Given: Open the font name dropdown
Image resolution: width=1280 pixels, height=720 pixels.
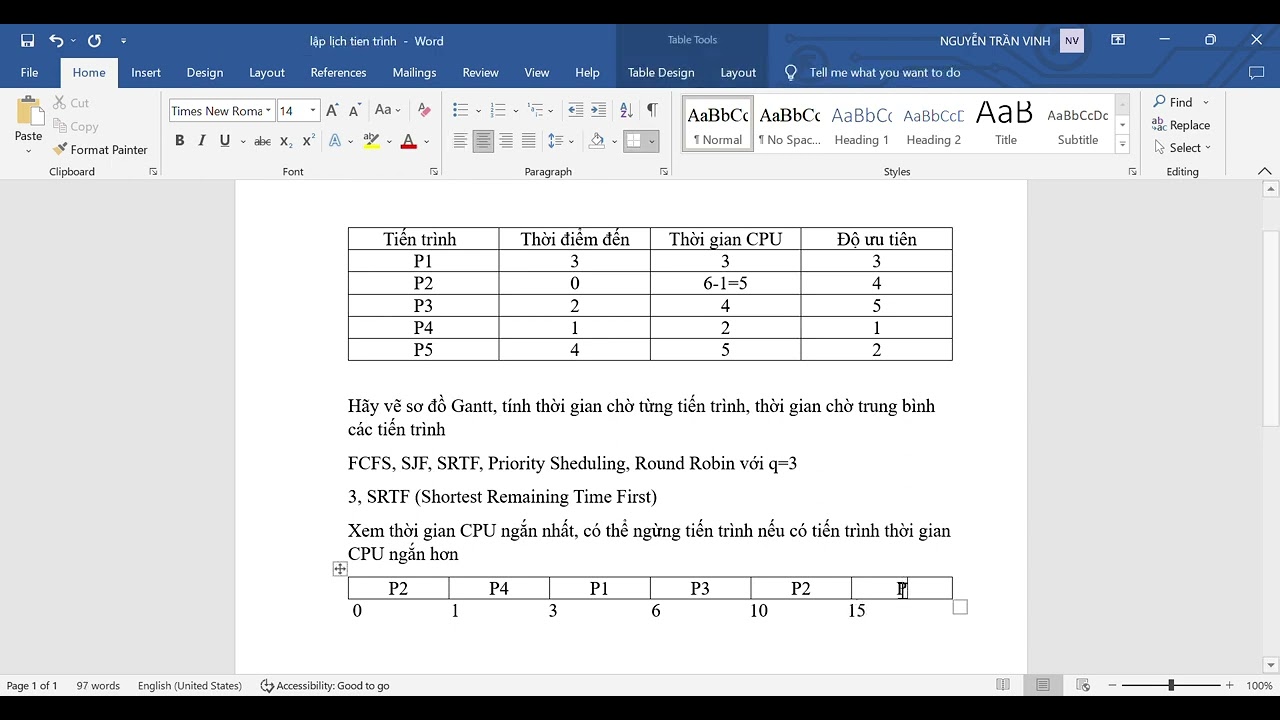Looking at the screenshot, I should 268,111.
